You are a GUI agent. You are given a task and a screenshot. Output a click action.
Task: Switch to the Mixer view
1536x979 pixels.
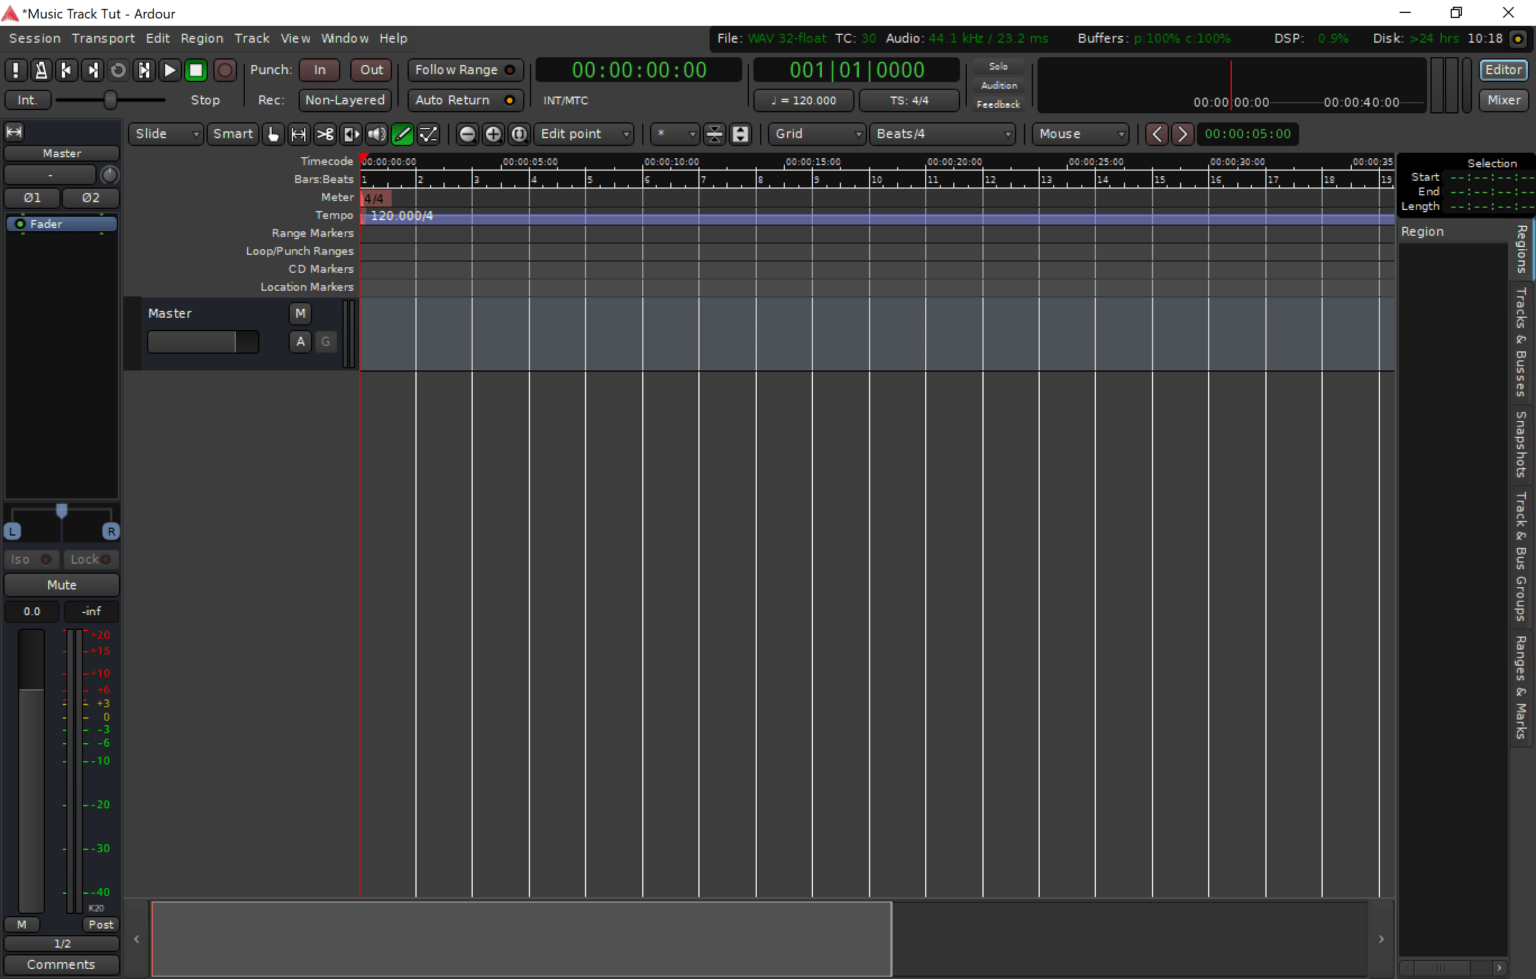1504,100
